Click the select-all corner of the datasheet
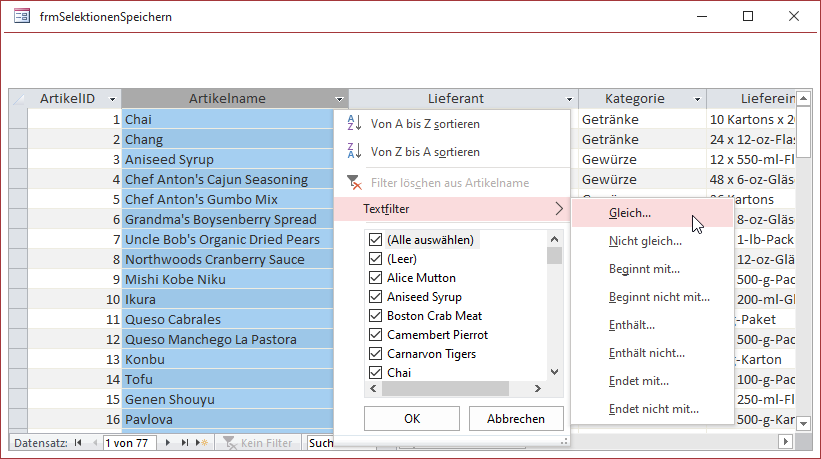Image resolution: width=821 pixels, height=459 pixels. click(x=18, y=99)
